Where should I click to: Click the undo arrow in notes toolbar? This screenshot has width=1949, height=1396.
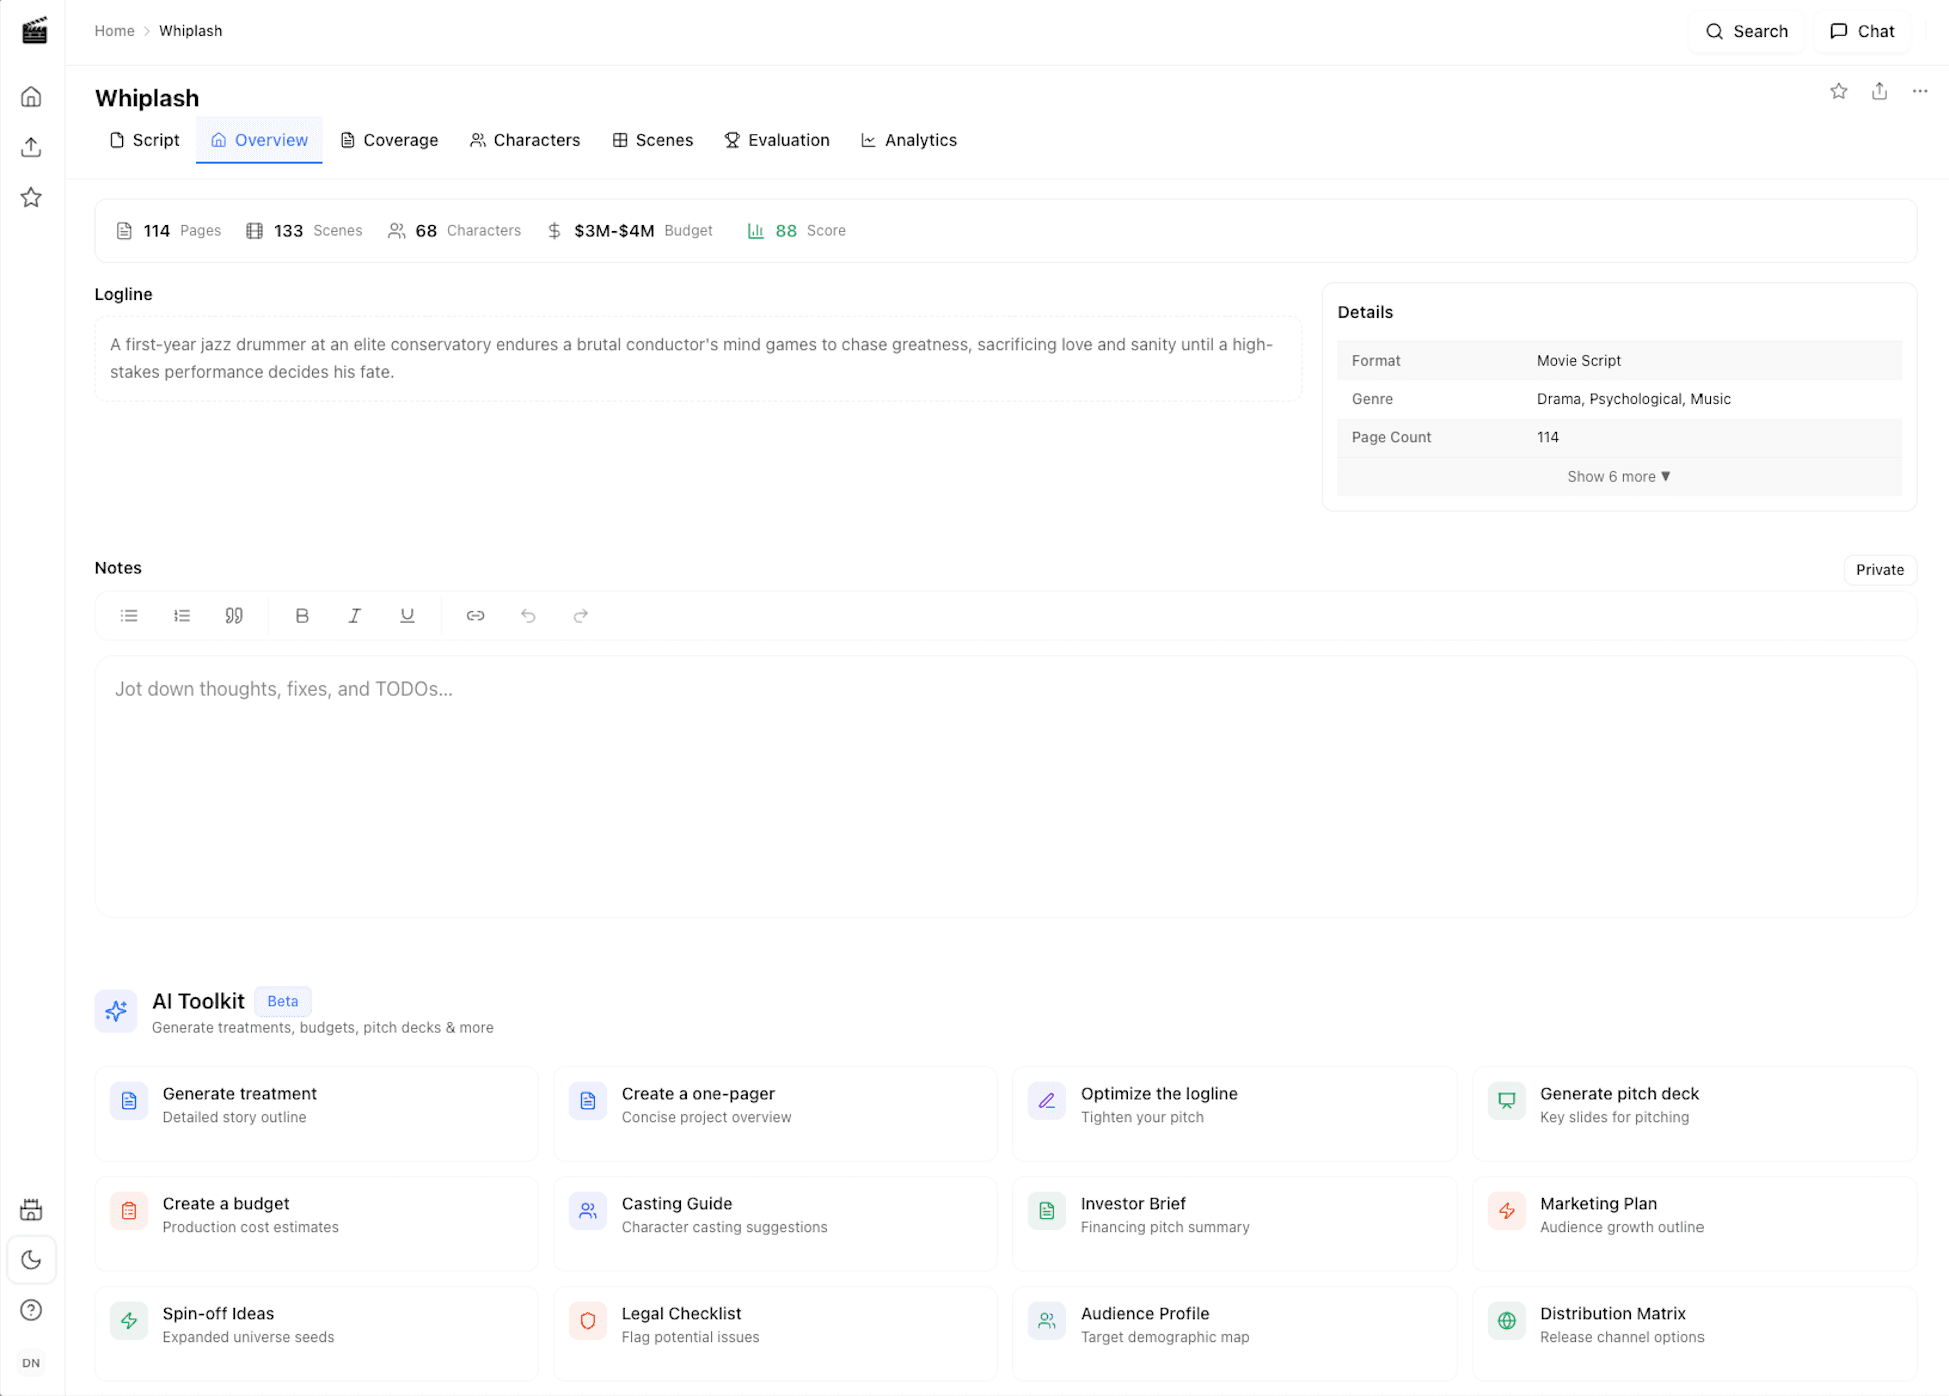pyautogui.click(x=528, y=616)
